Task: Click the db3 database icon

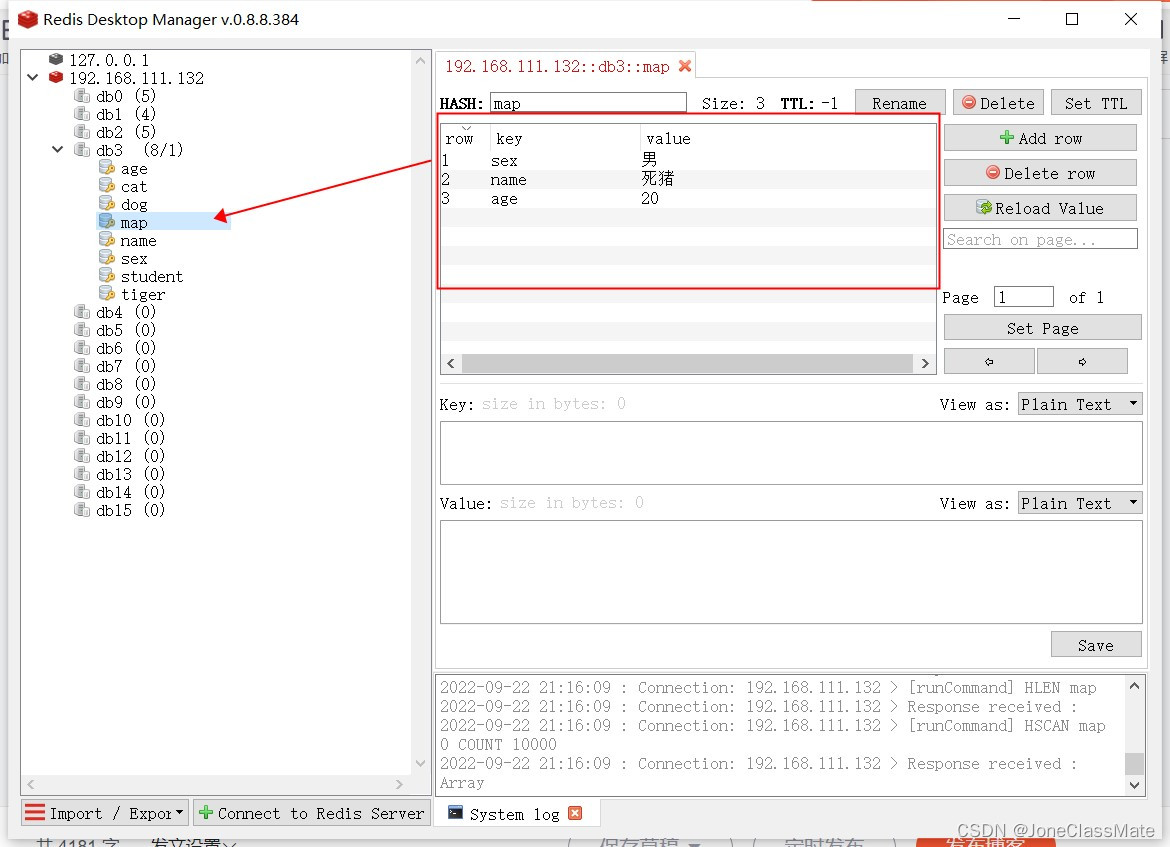Action: click(x=82, y=149)
